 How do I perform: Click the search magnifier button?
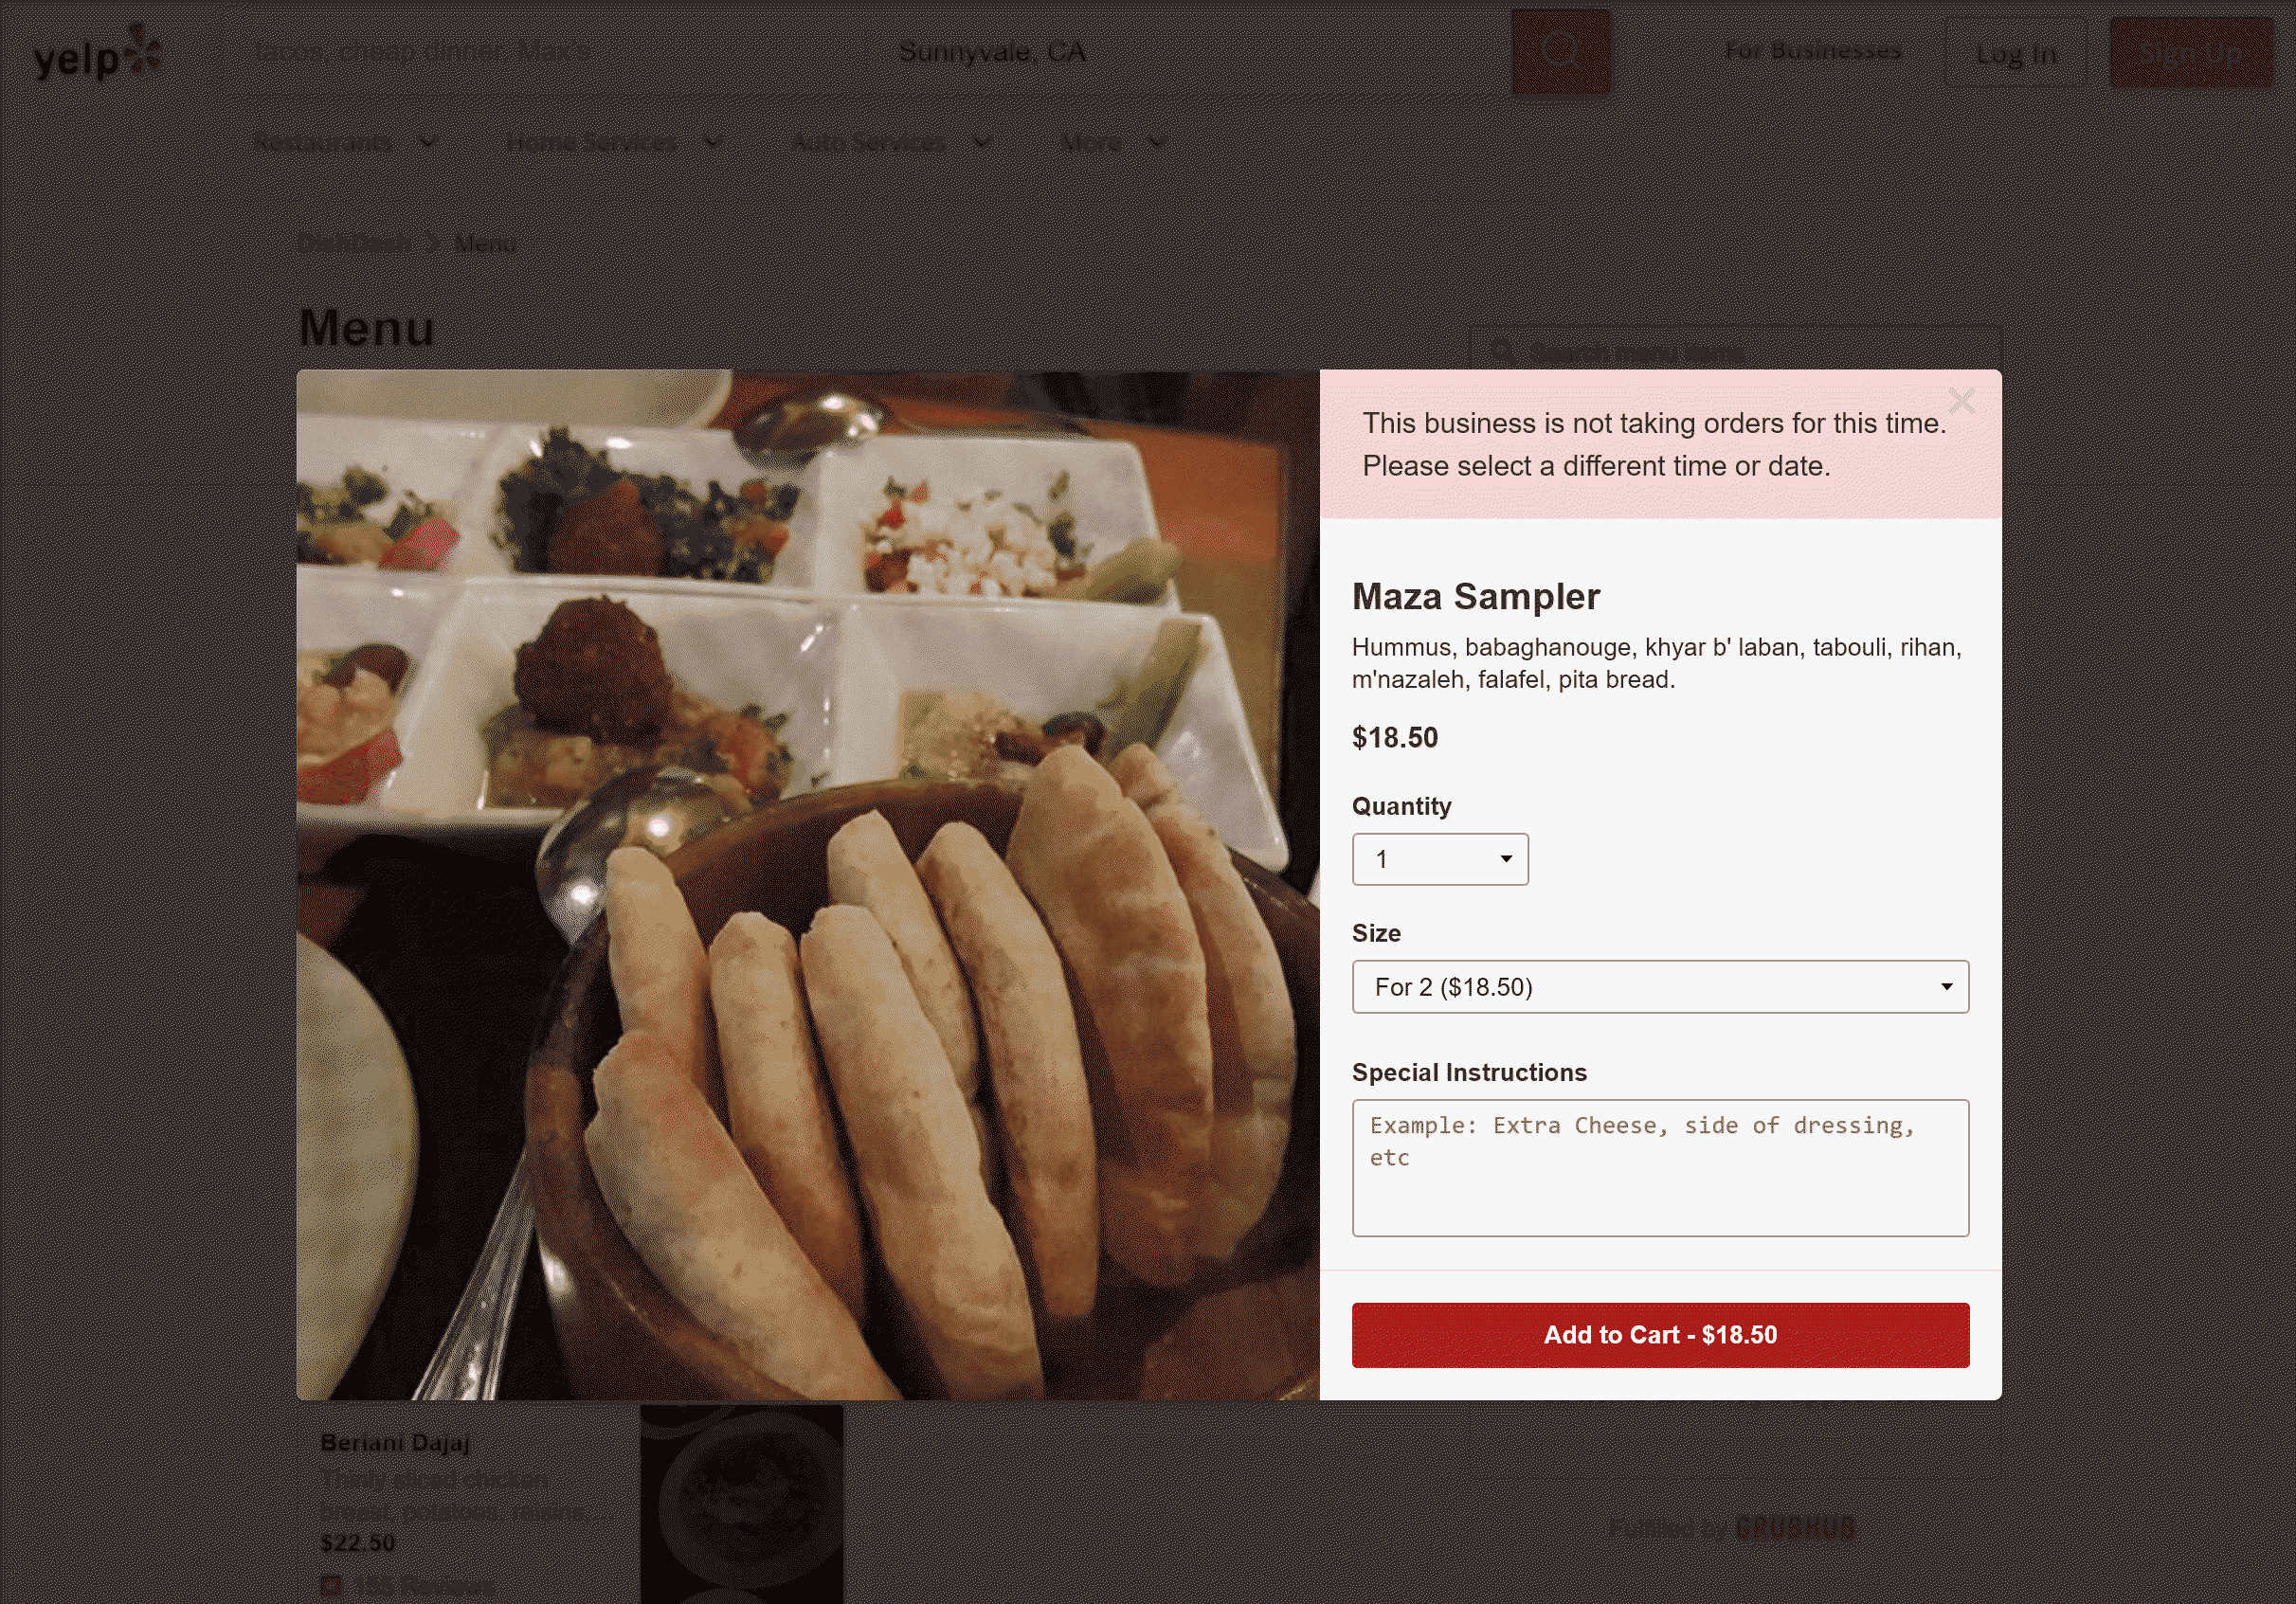point(1560,51)
